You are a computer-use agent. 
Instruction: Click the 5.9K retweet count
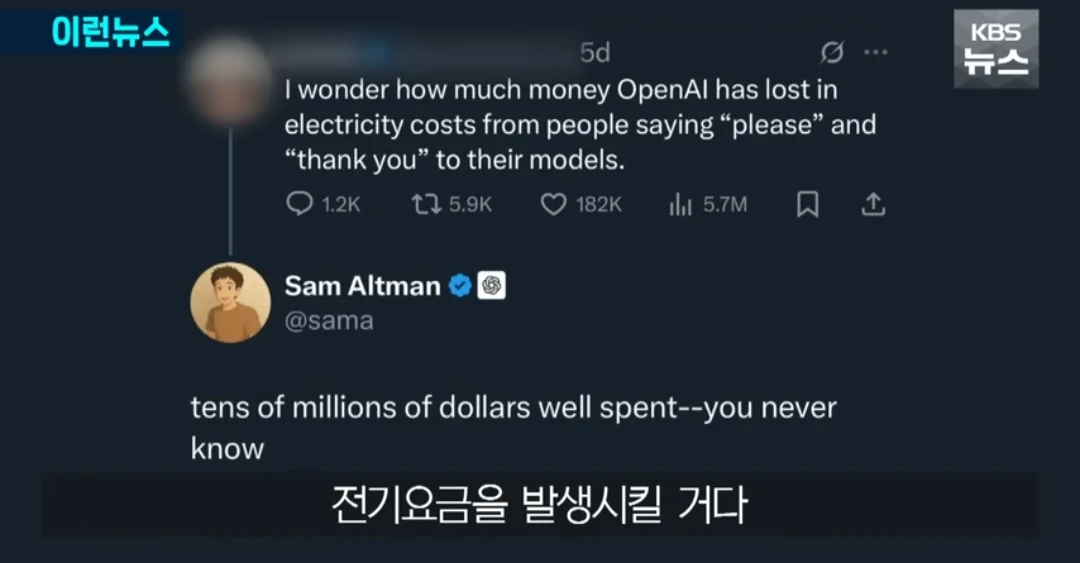(x=470, y=205)
